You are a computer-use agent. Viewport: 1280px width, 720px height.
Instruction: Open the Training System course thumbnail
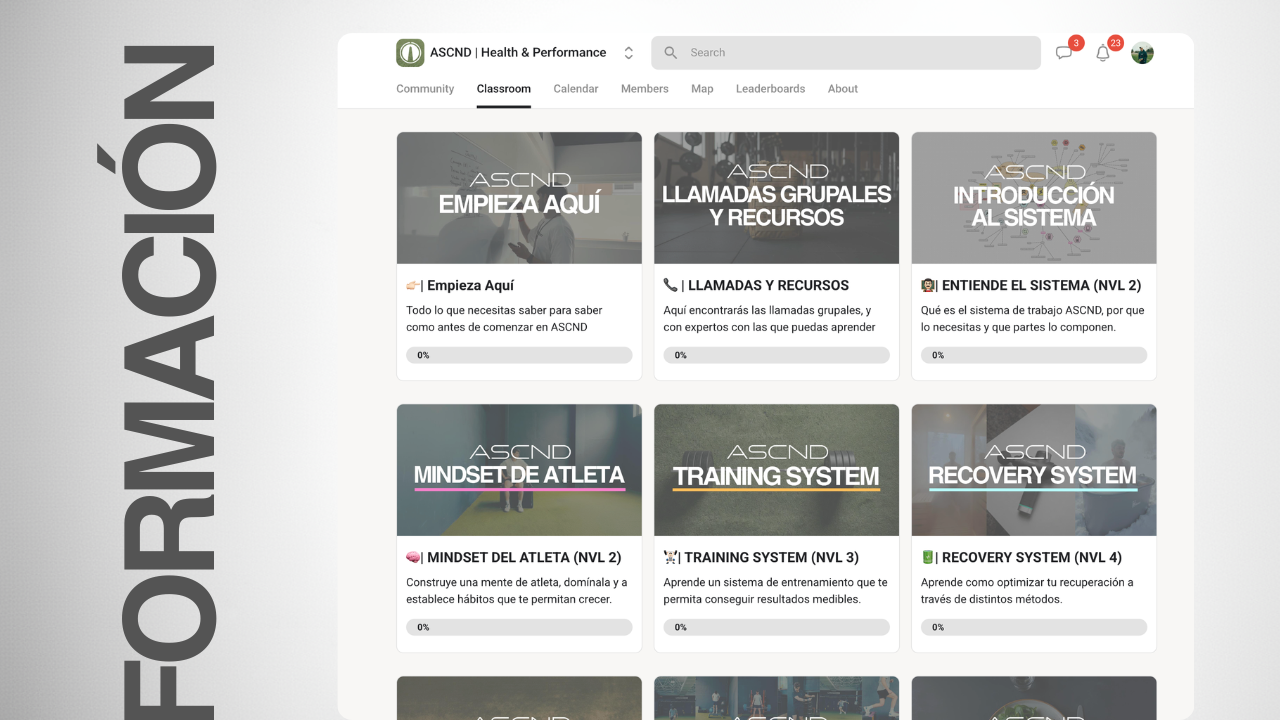(777, 470)
